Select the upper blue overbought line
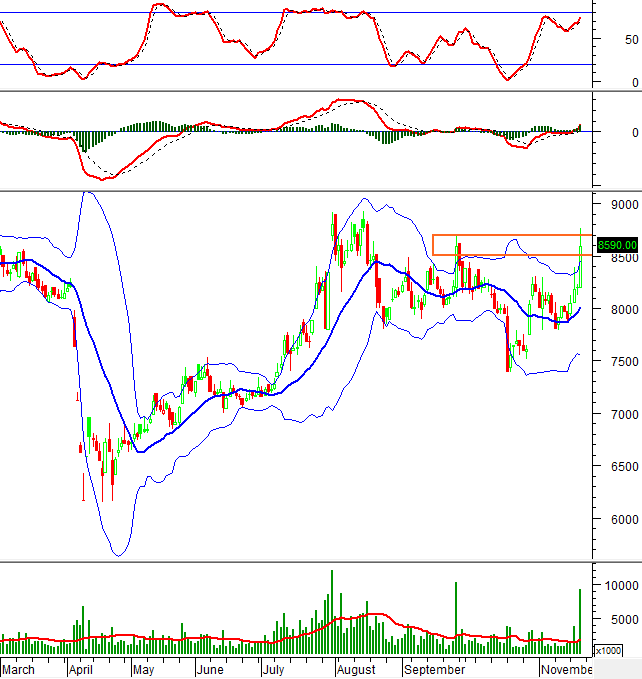Image resolution: width=642 pixels, height=679 pixels. tap(300, 13)
